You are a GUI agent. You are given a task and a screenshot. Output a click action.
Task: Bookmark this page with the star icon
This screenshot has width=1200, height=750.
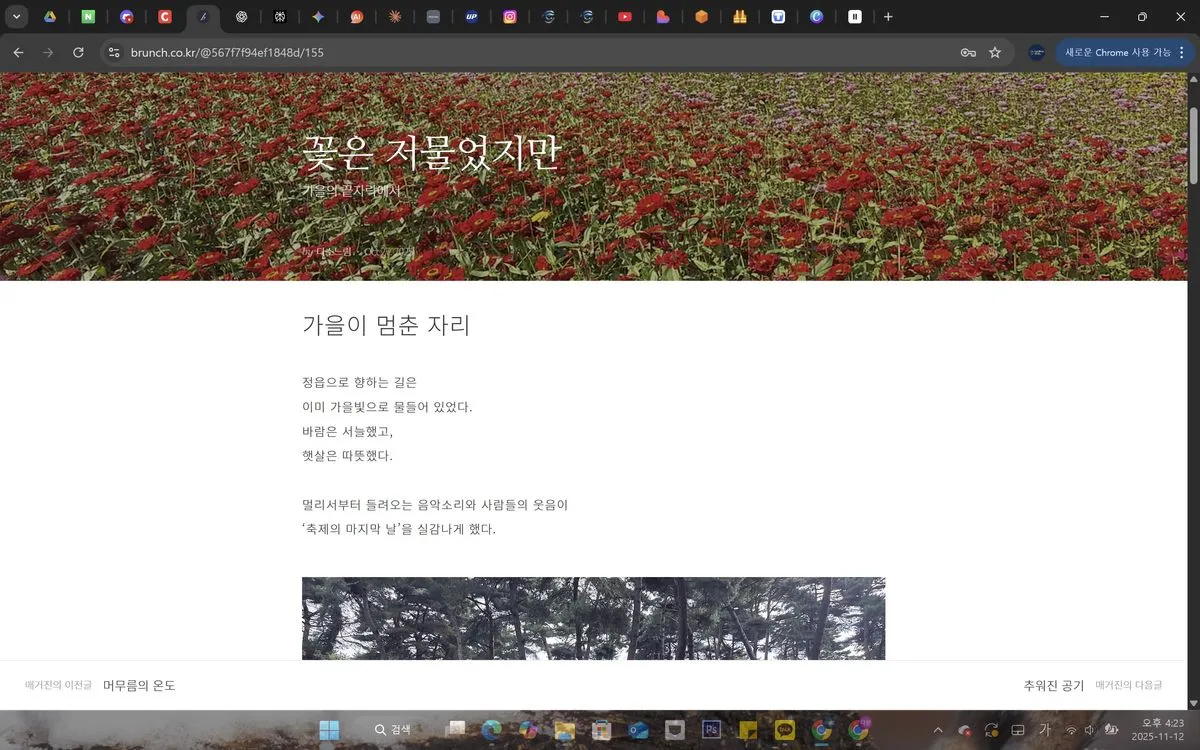(995, 52)
